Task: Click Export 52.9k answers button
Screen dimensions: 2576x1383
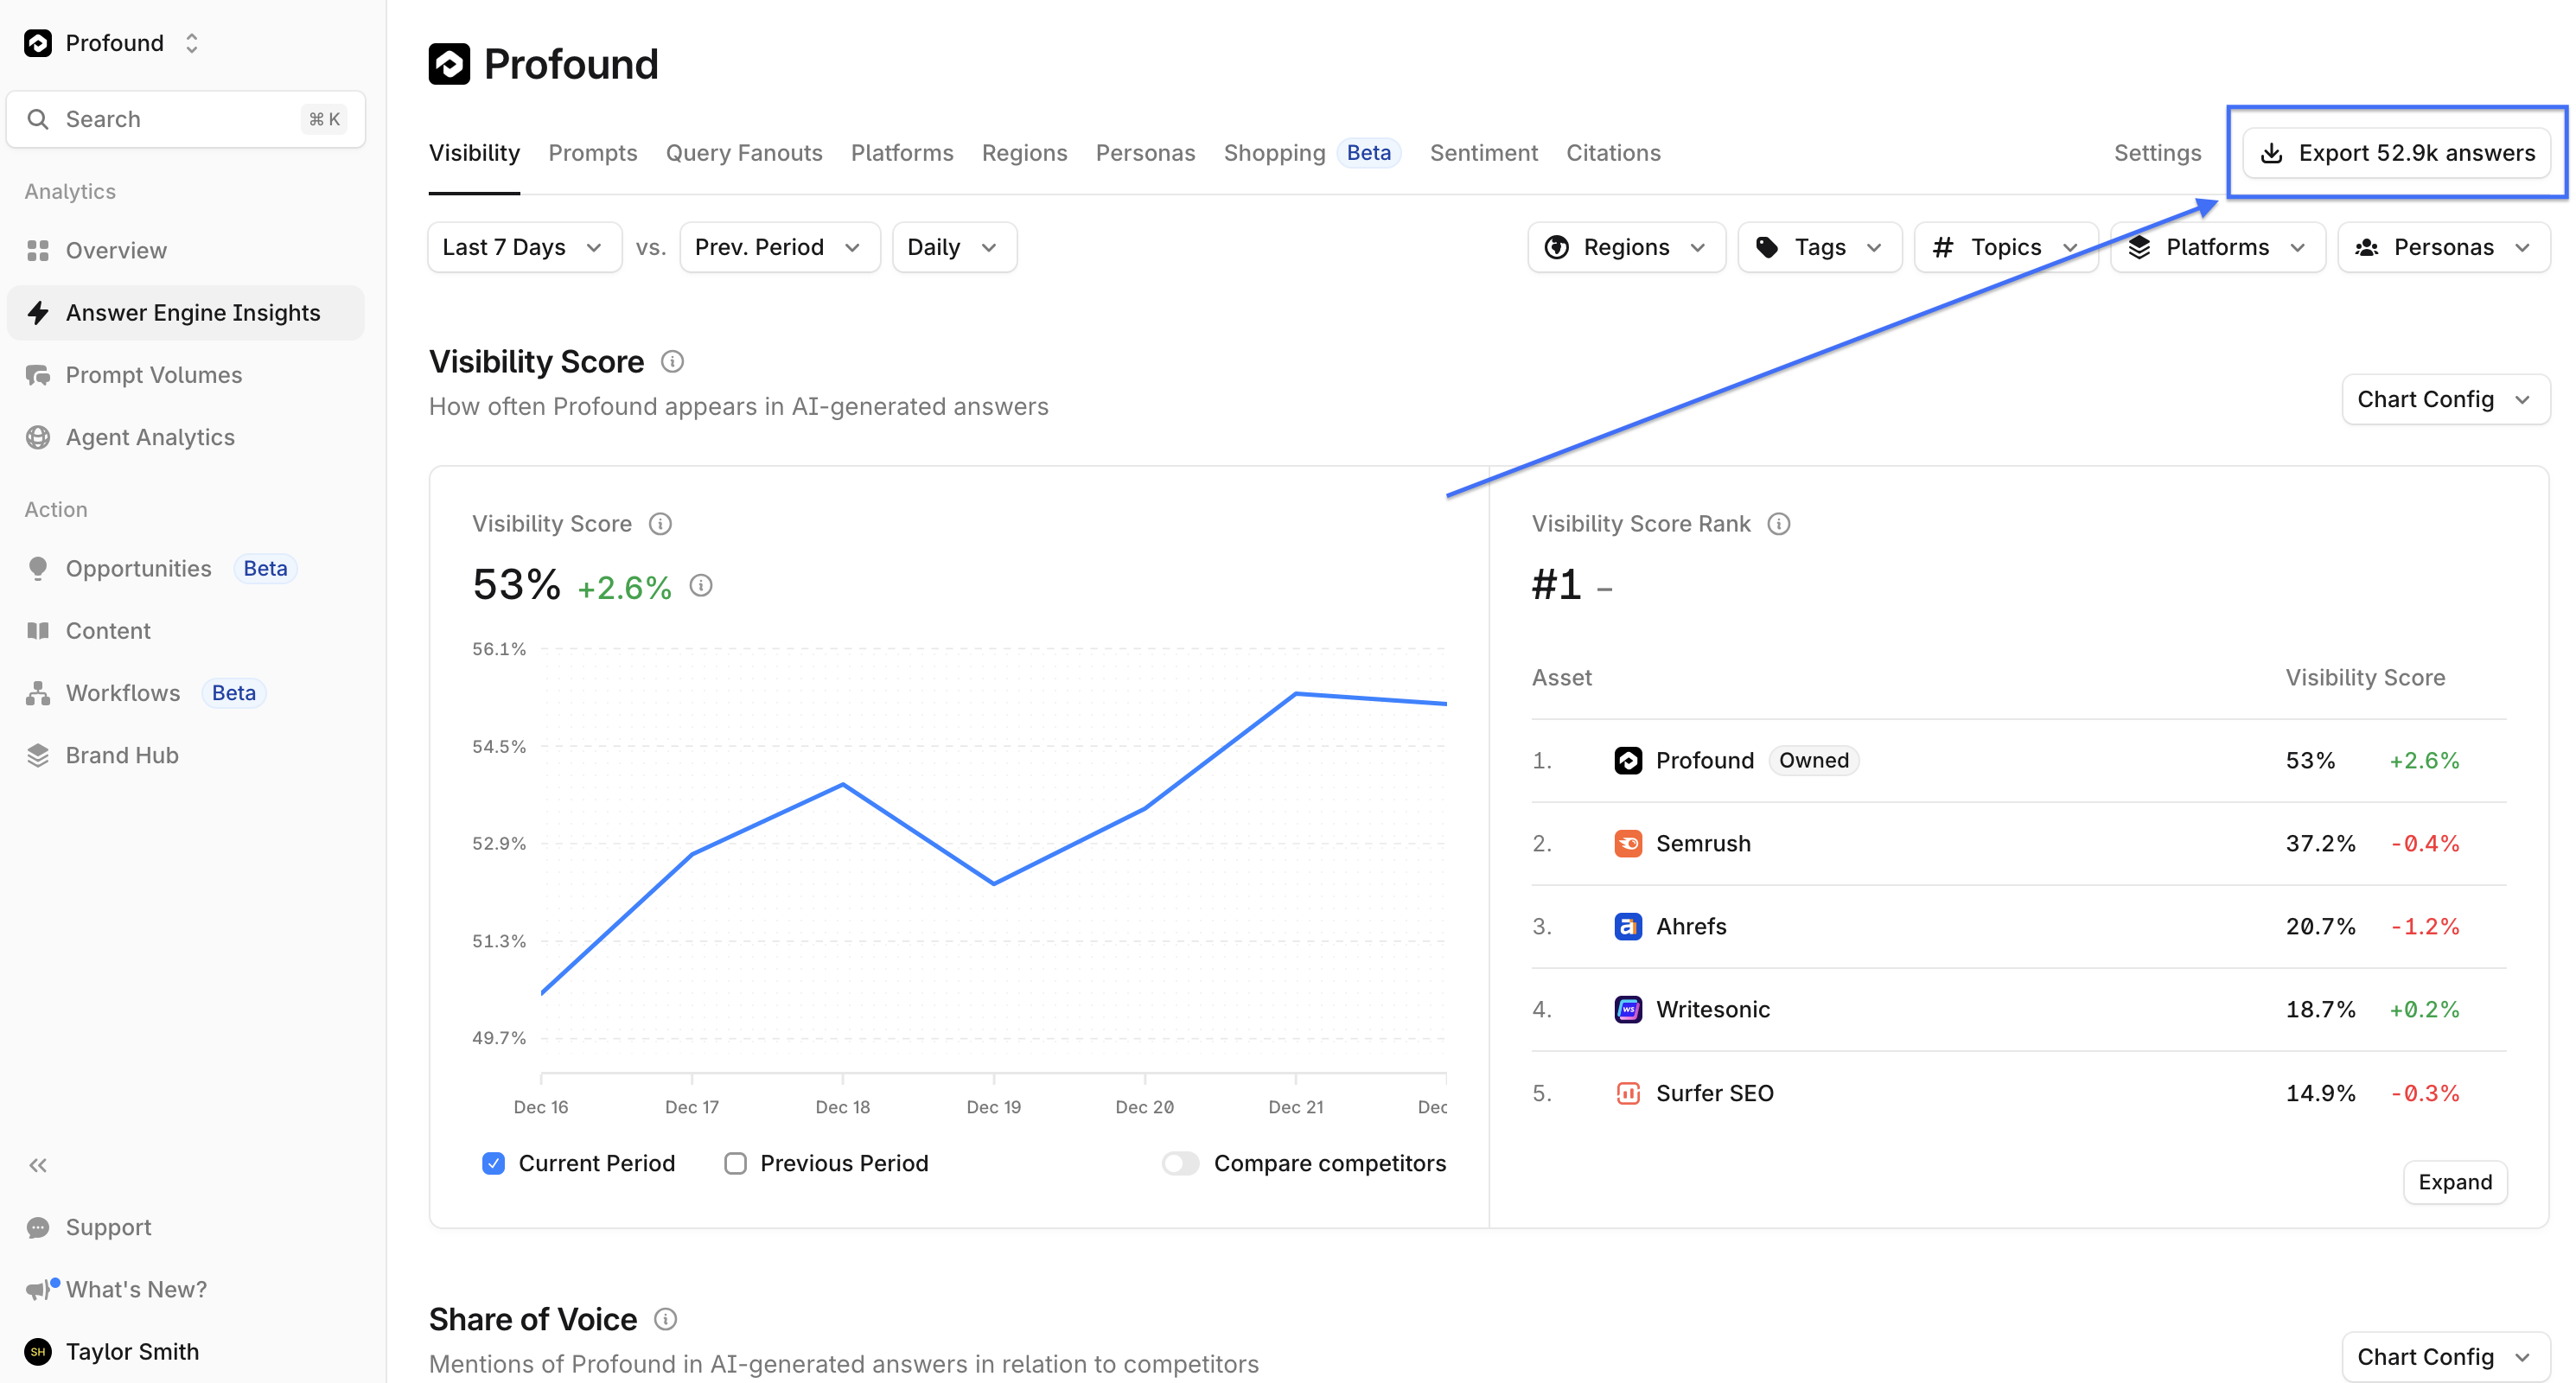Action: click(x=2396, y=153)
